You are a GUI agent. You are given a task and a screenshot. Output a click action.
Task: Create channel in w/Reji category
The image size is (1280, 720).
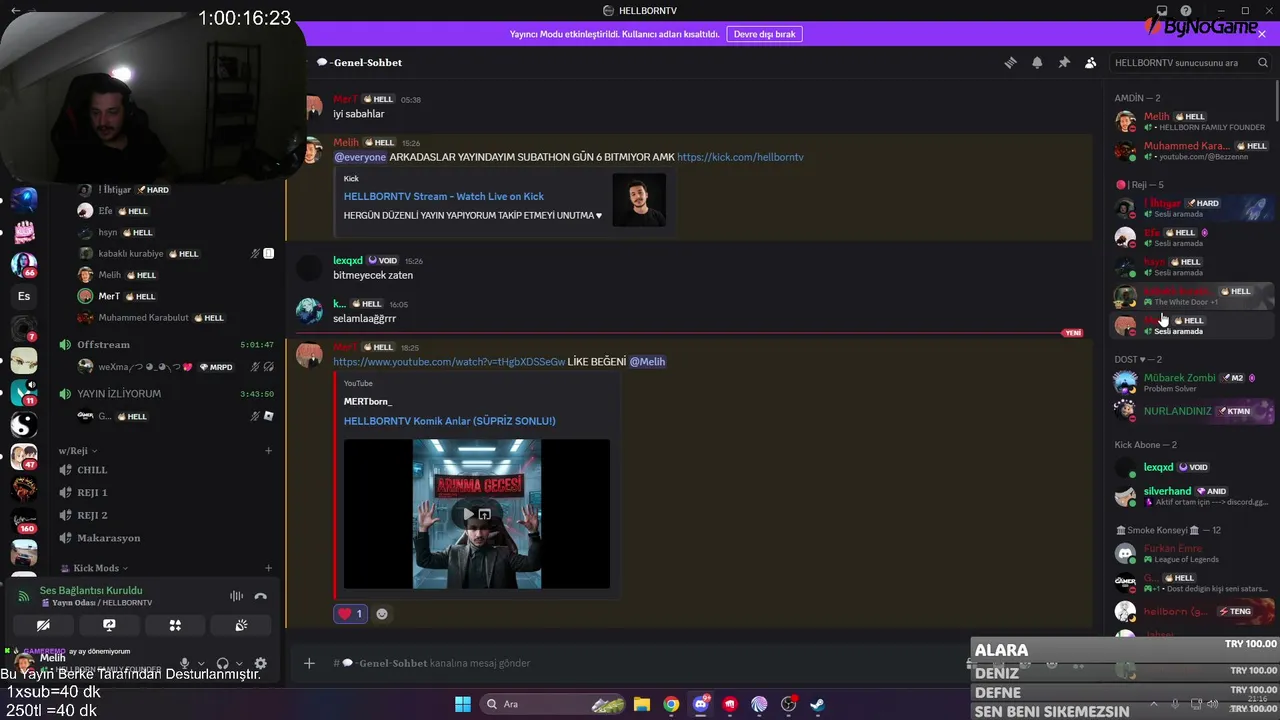point(268,451)
